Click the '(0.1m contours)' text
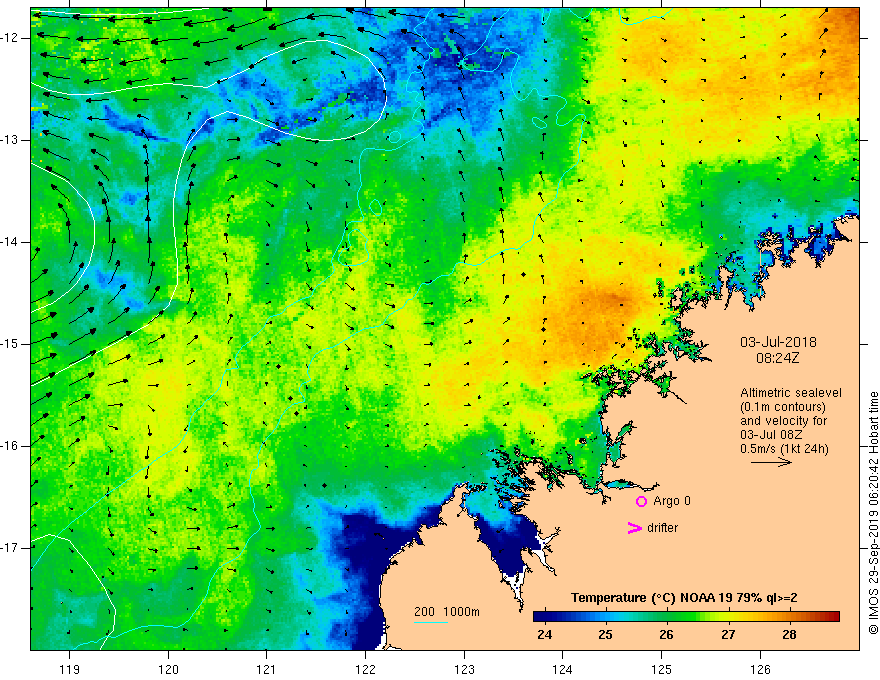 tap(782, 407)
